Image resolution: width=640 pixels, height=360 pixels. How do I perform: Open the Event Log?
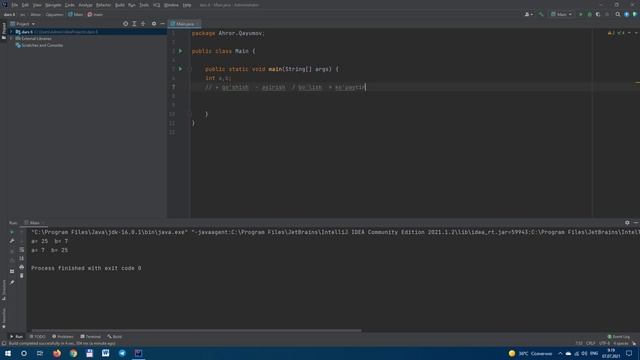coord(619,337)
